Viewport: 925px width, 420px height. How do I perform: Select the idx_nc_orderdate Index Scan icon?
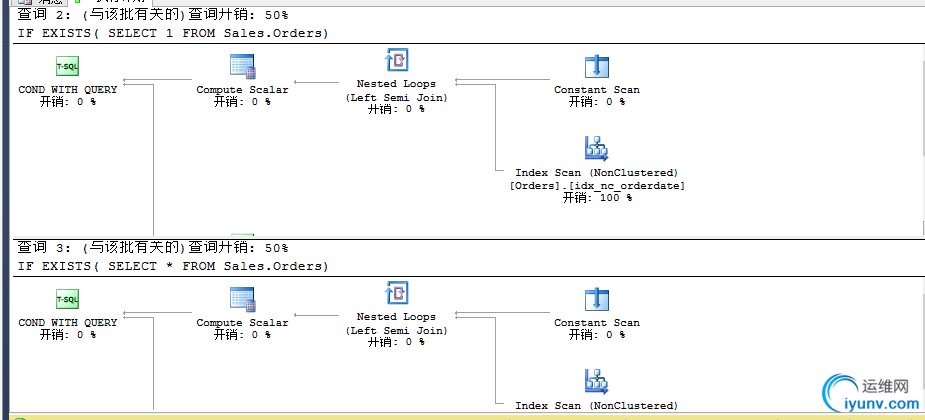point(596,149)
